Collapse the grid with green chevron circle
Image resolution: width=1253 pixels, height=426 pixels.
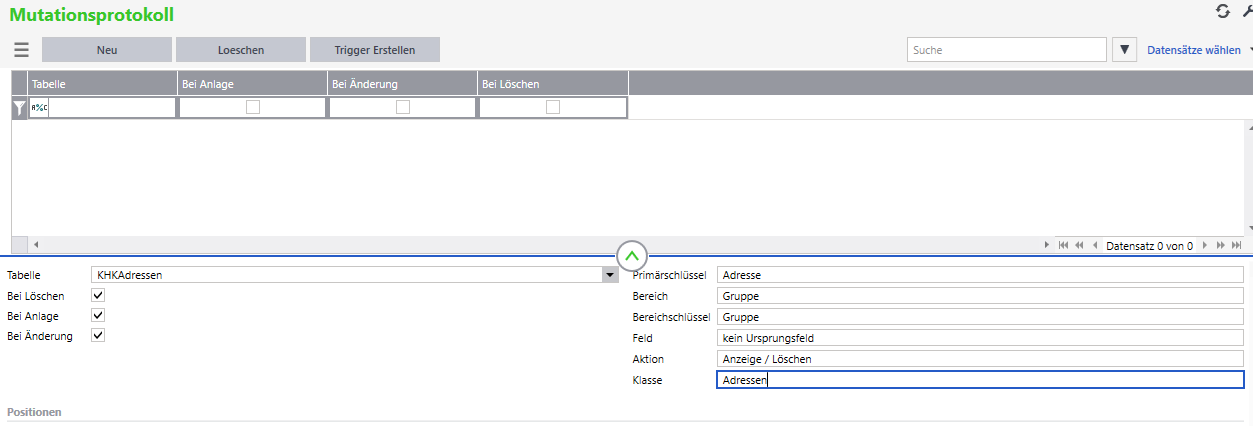pos(632,255)
